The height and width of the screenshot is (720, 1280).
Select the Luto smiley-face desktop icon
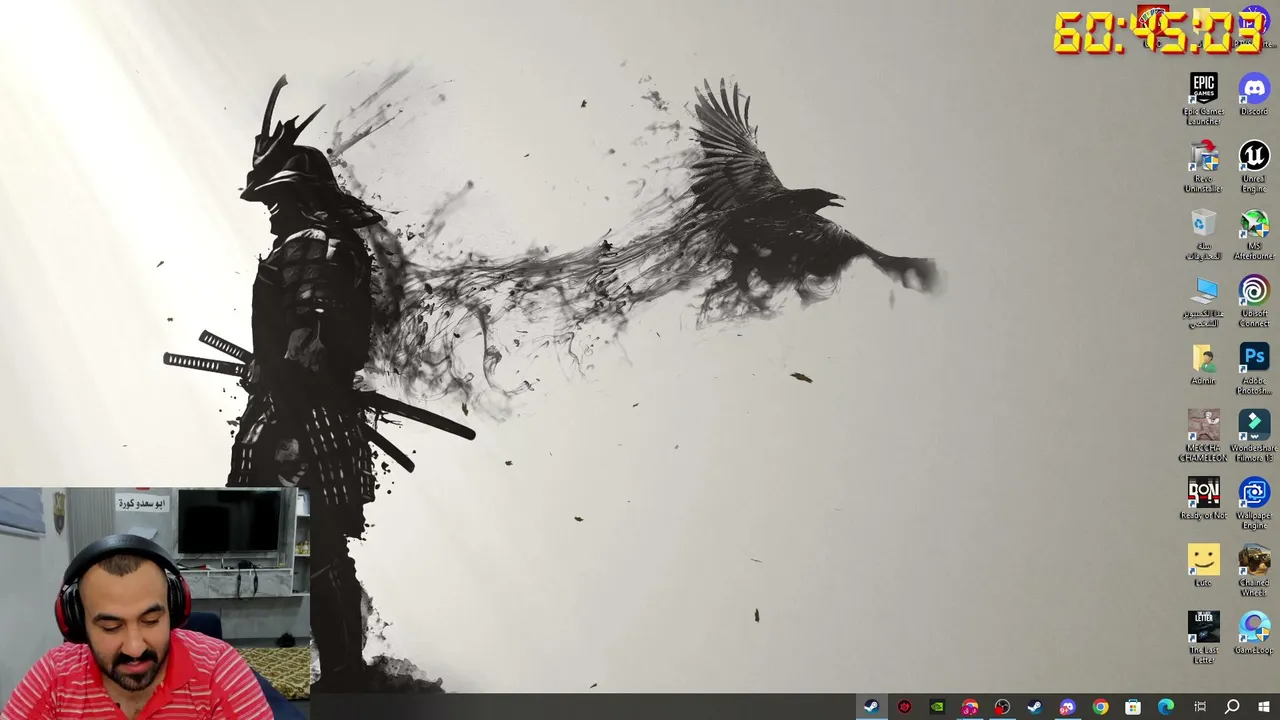click(1203, 566)
